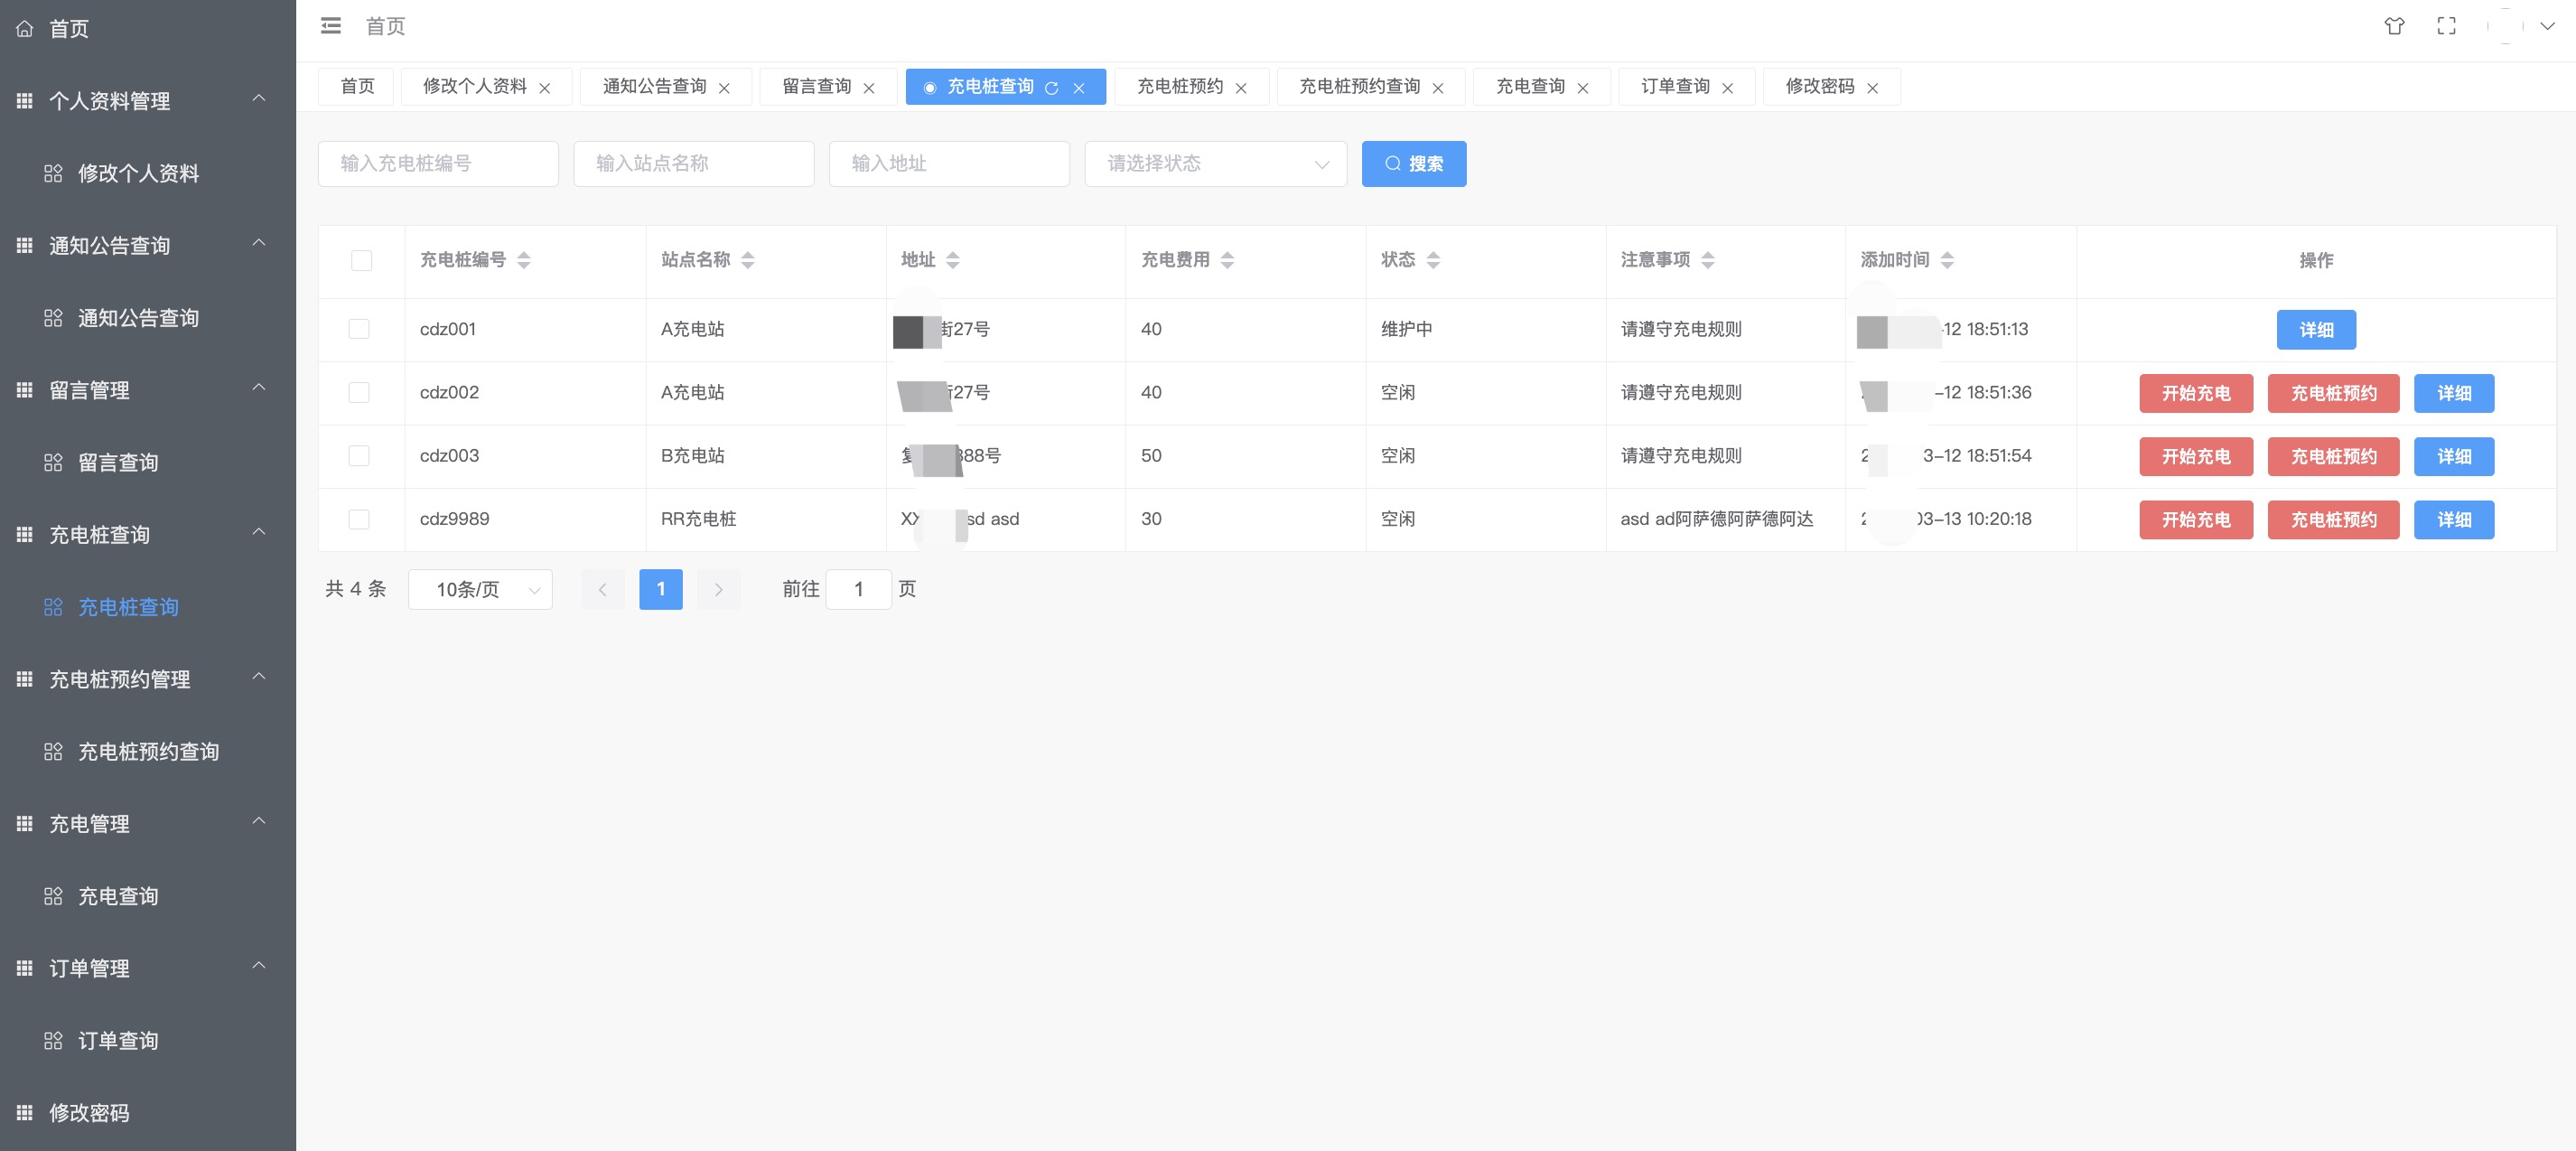Sort by 地址 column arrows
Image resolution: width=2576 pixels, height=1151 pixels.
pyautogui.click(x=953, y=260)
